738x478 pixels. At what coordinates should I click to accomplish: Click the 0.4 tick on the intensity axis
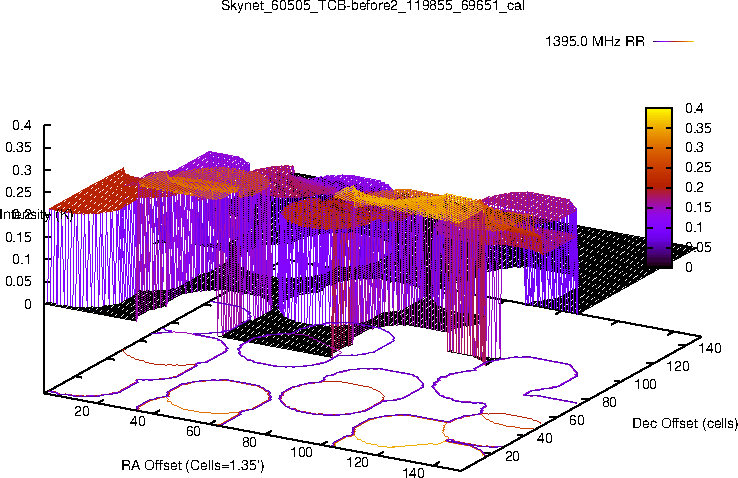tap(22, 125)
